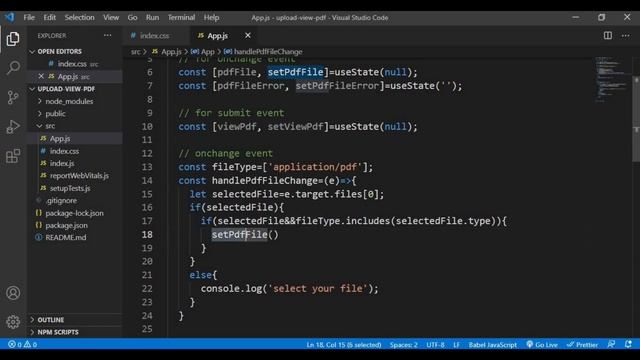
Task: Open the Help menu
Action: tap(211, 18)
